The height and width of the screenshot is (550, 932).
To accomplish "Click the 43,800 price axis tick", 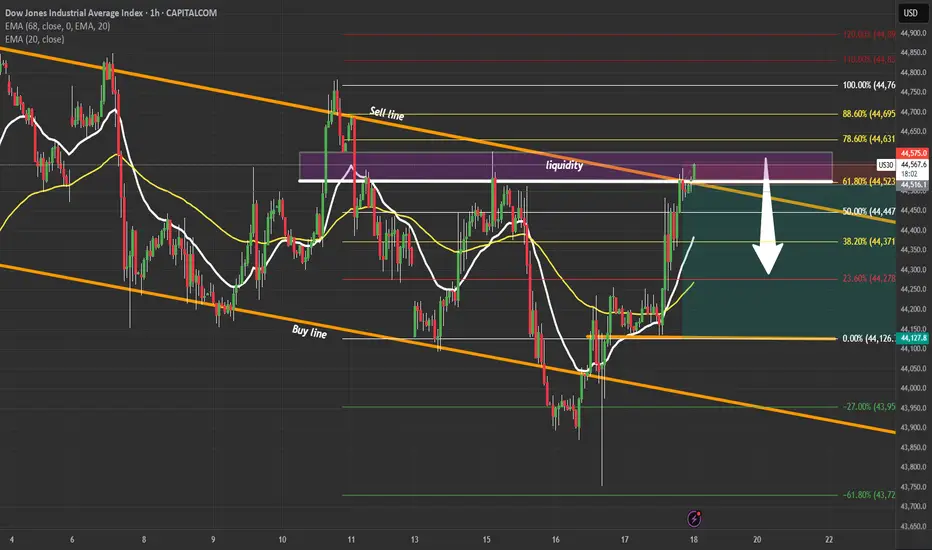I will click(914, 467).
